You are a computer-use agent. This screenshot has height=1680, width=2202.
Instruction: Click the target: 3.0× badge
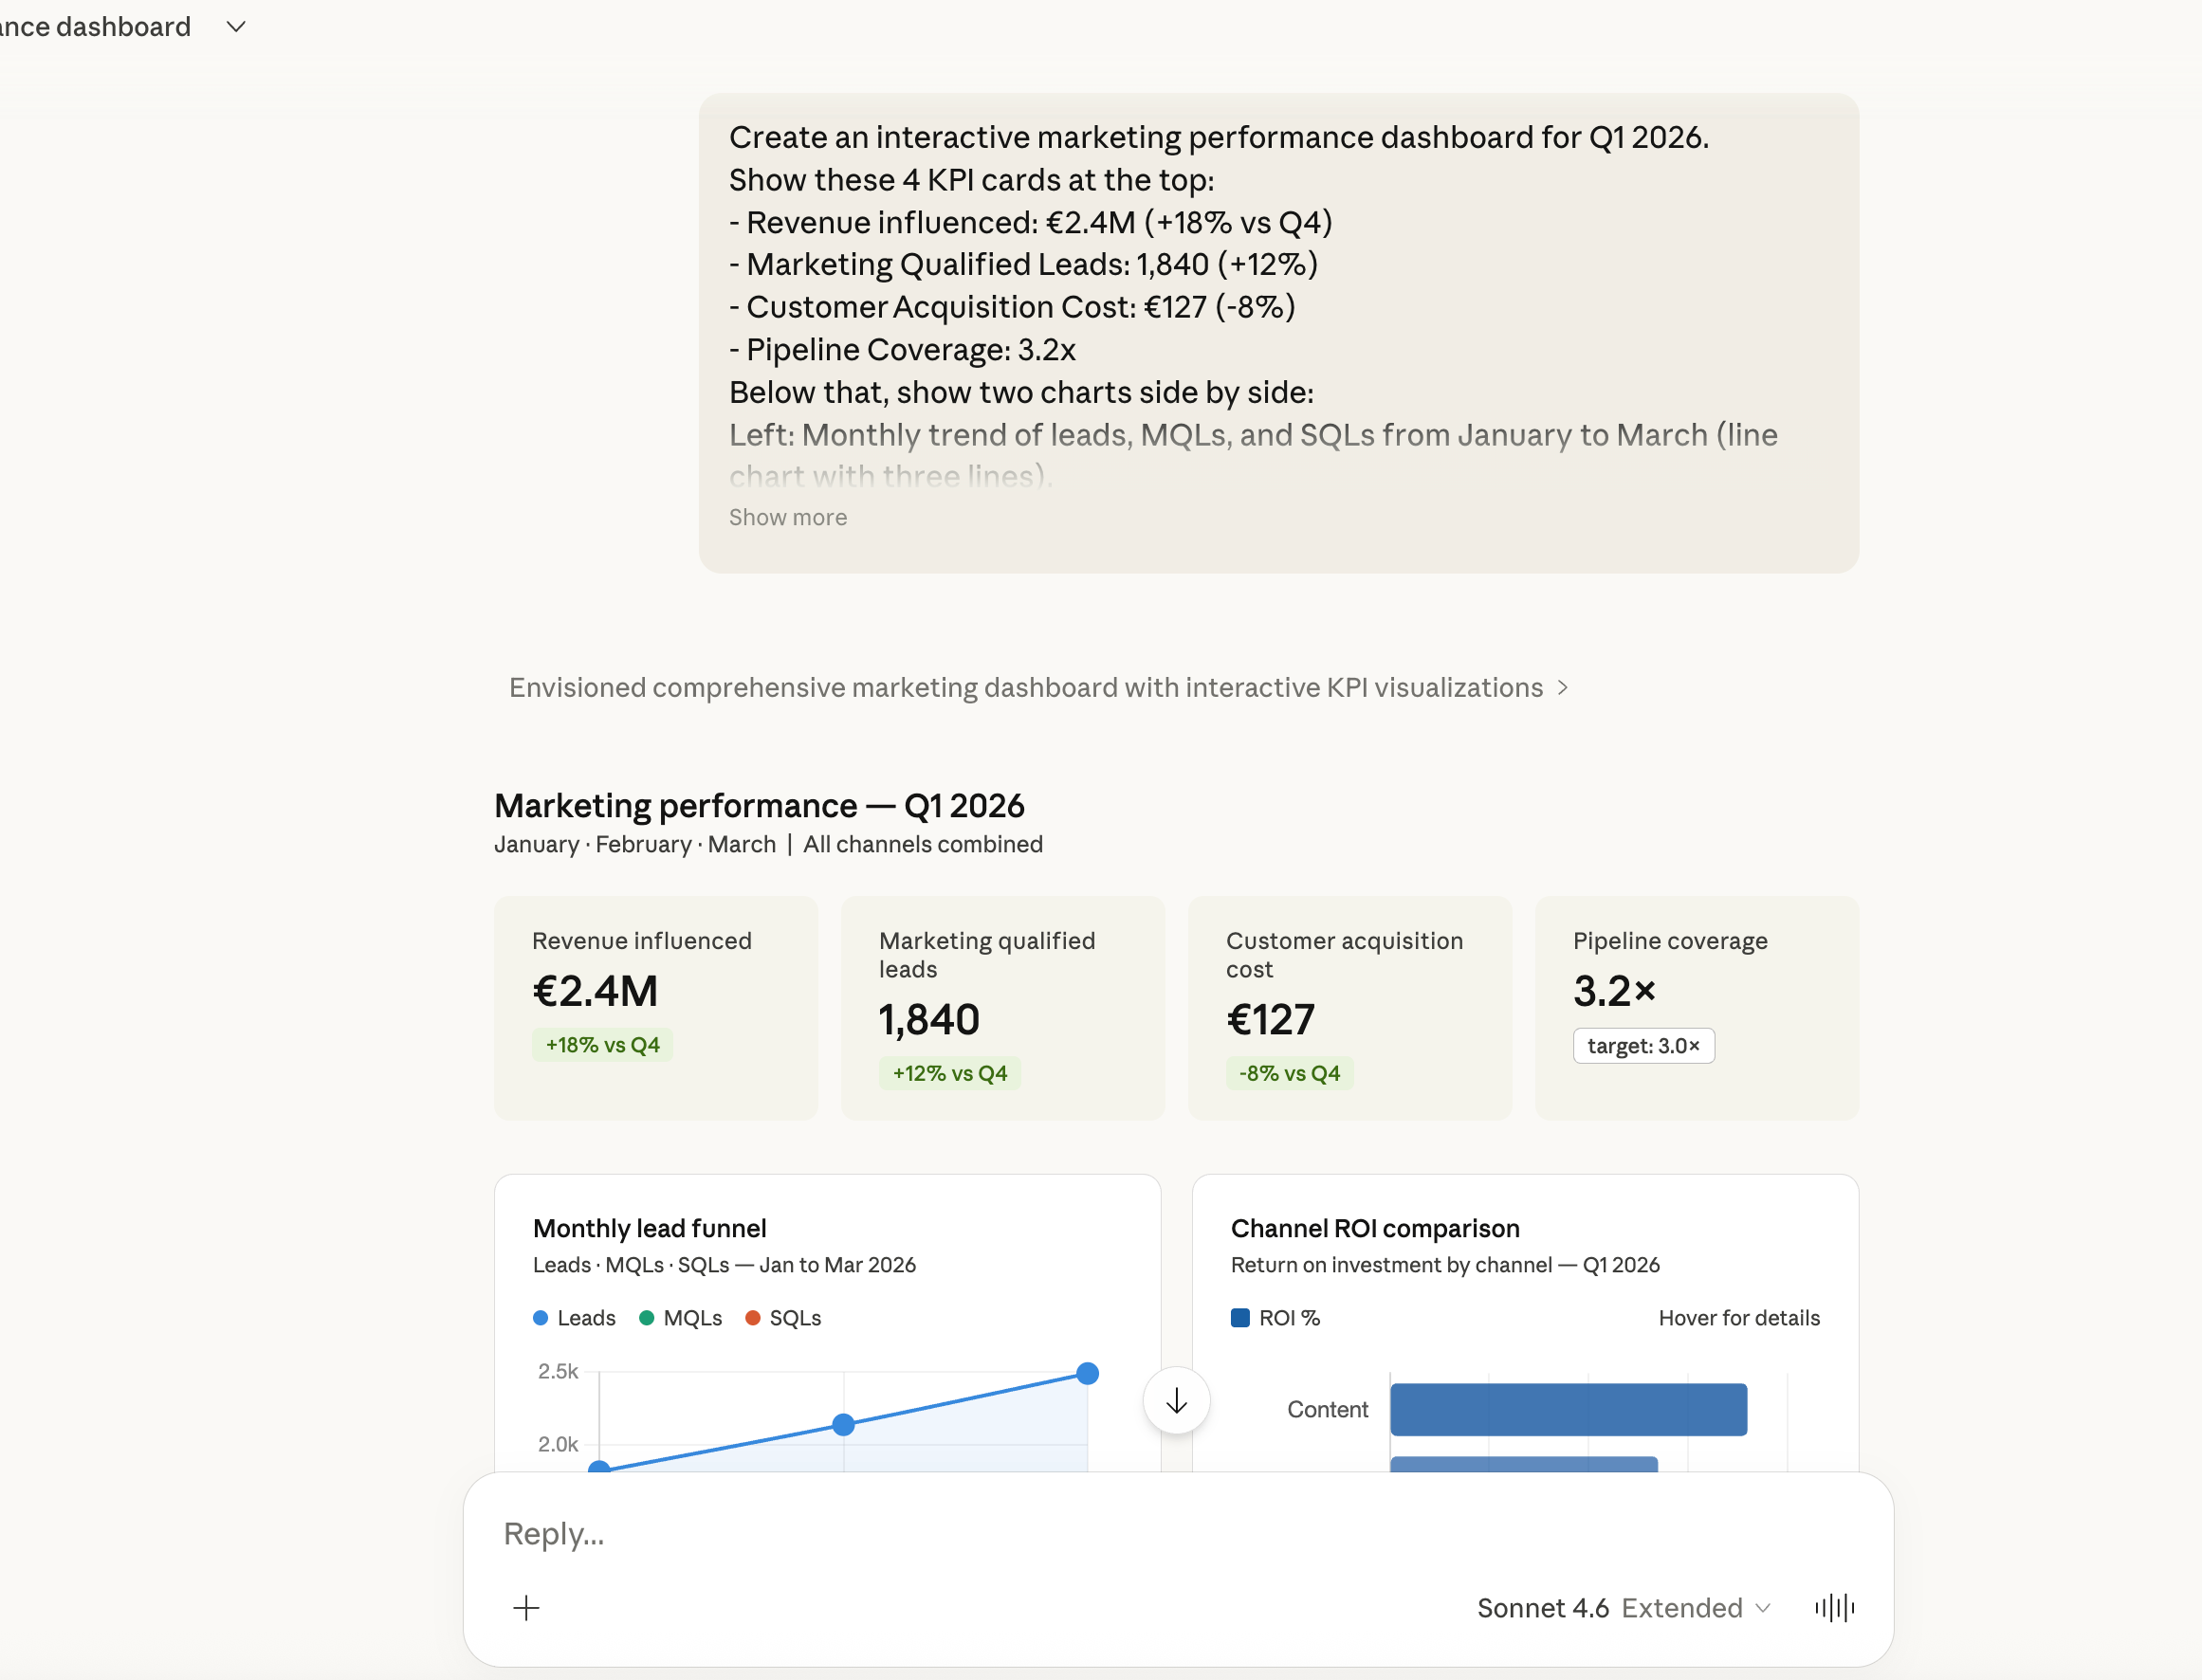pyautogui.click(x=1643, y=1045)
